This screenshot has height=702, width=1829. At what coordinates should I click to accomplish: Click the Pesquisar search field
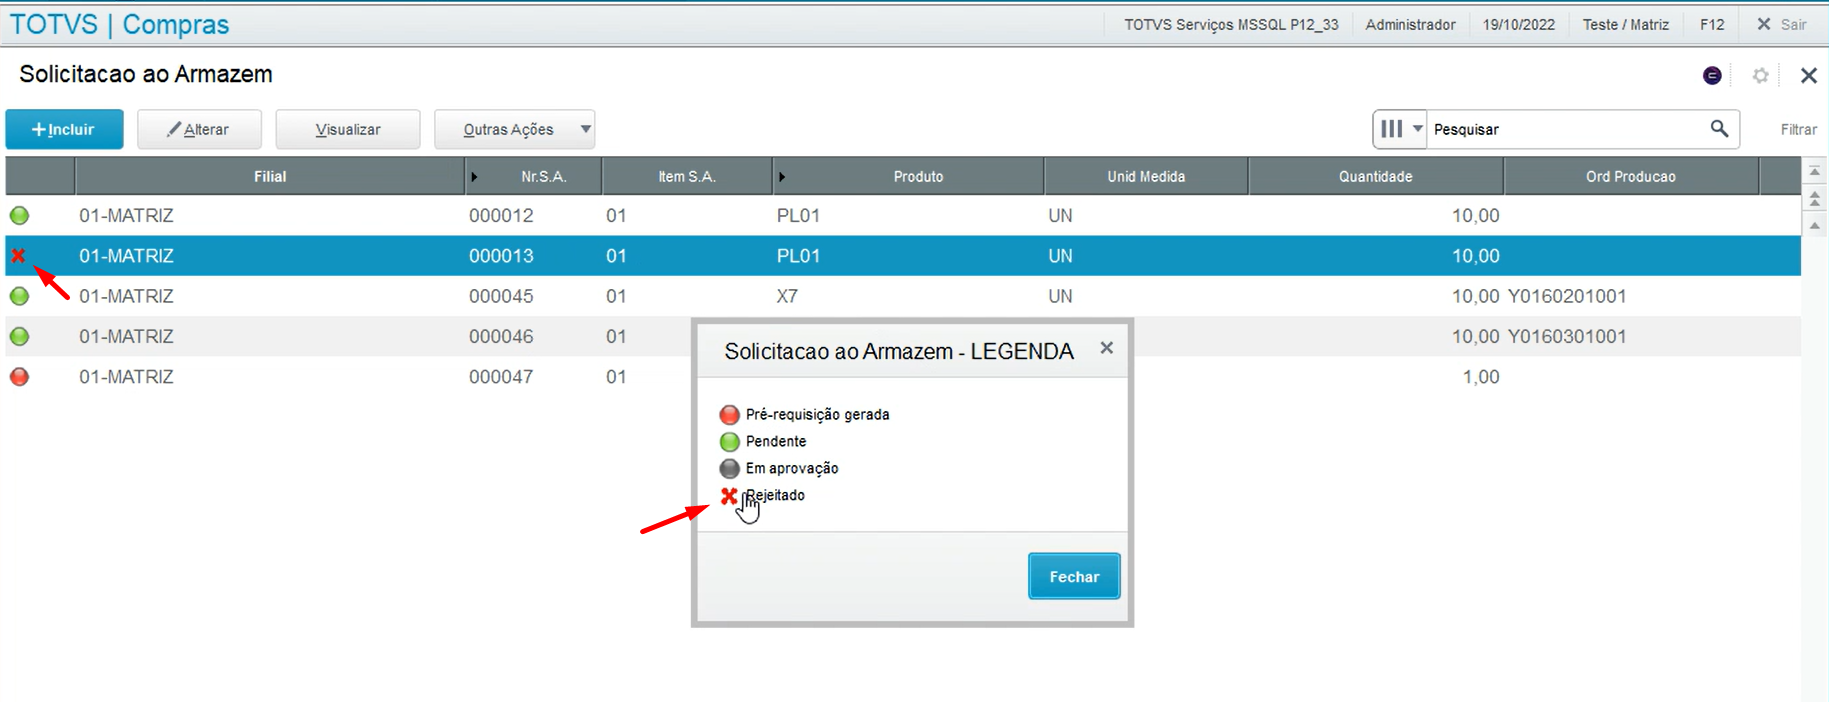1565,129
